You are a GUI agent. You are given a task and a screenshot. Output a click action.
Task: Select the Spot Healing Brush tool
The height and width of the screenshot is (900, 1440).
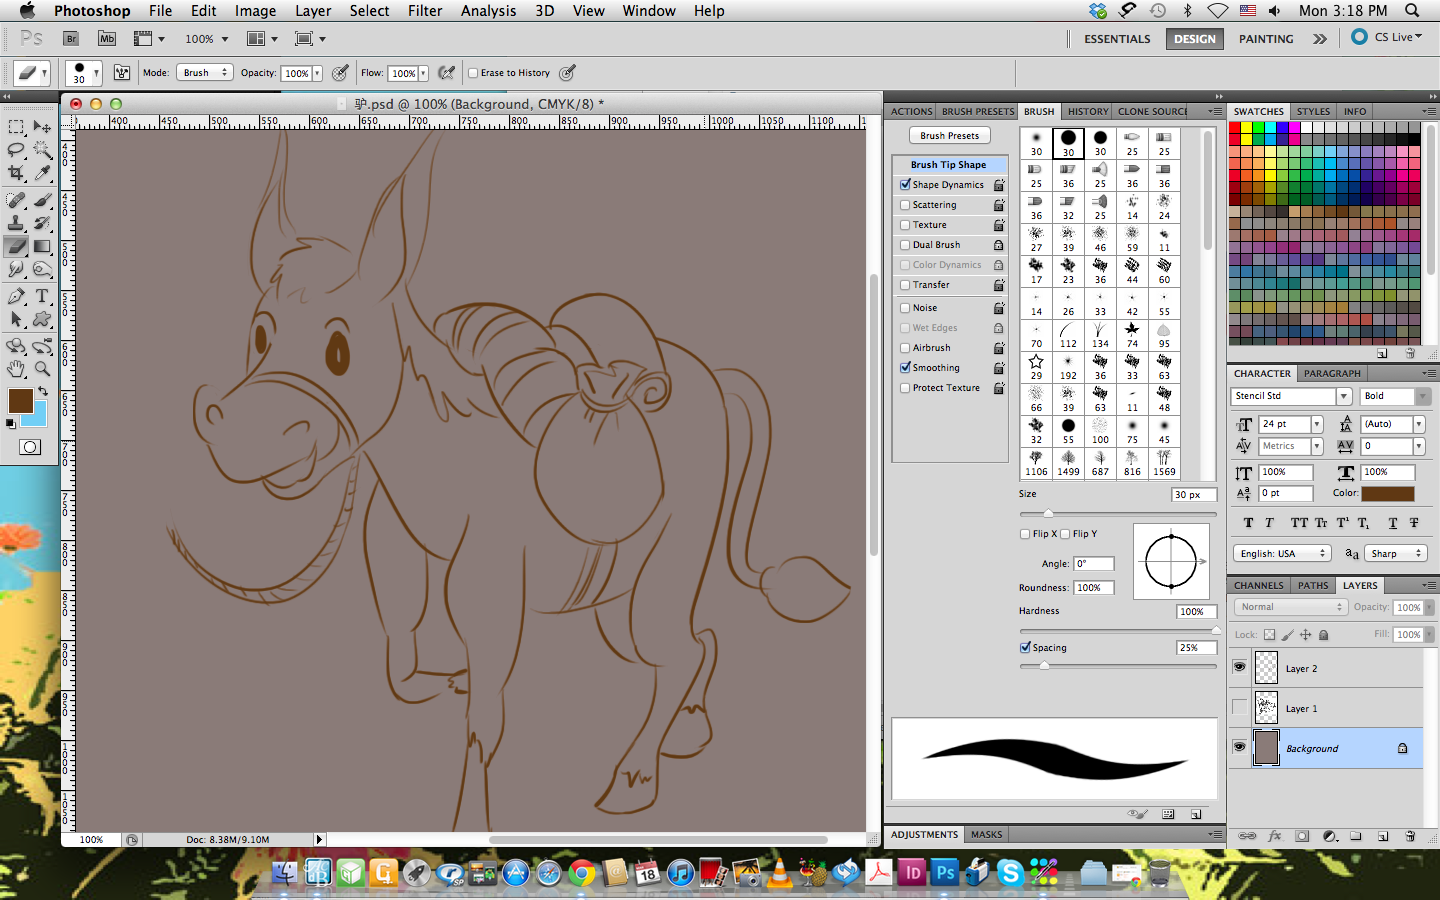pos(17,200)
